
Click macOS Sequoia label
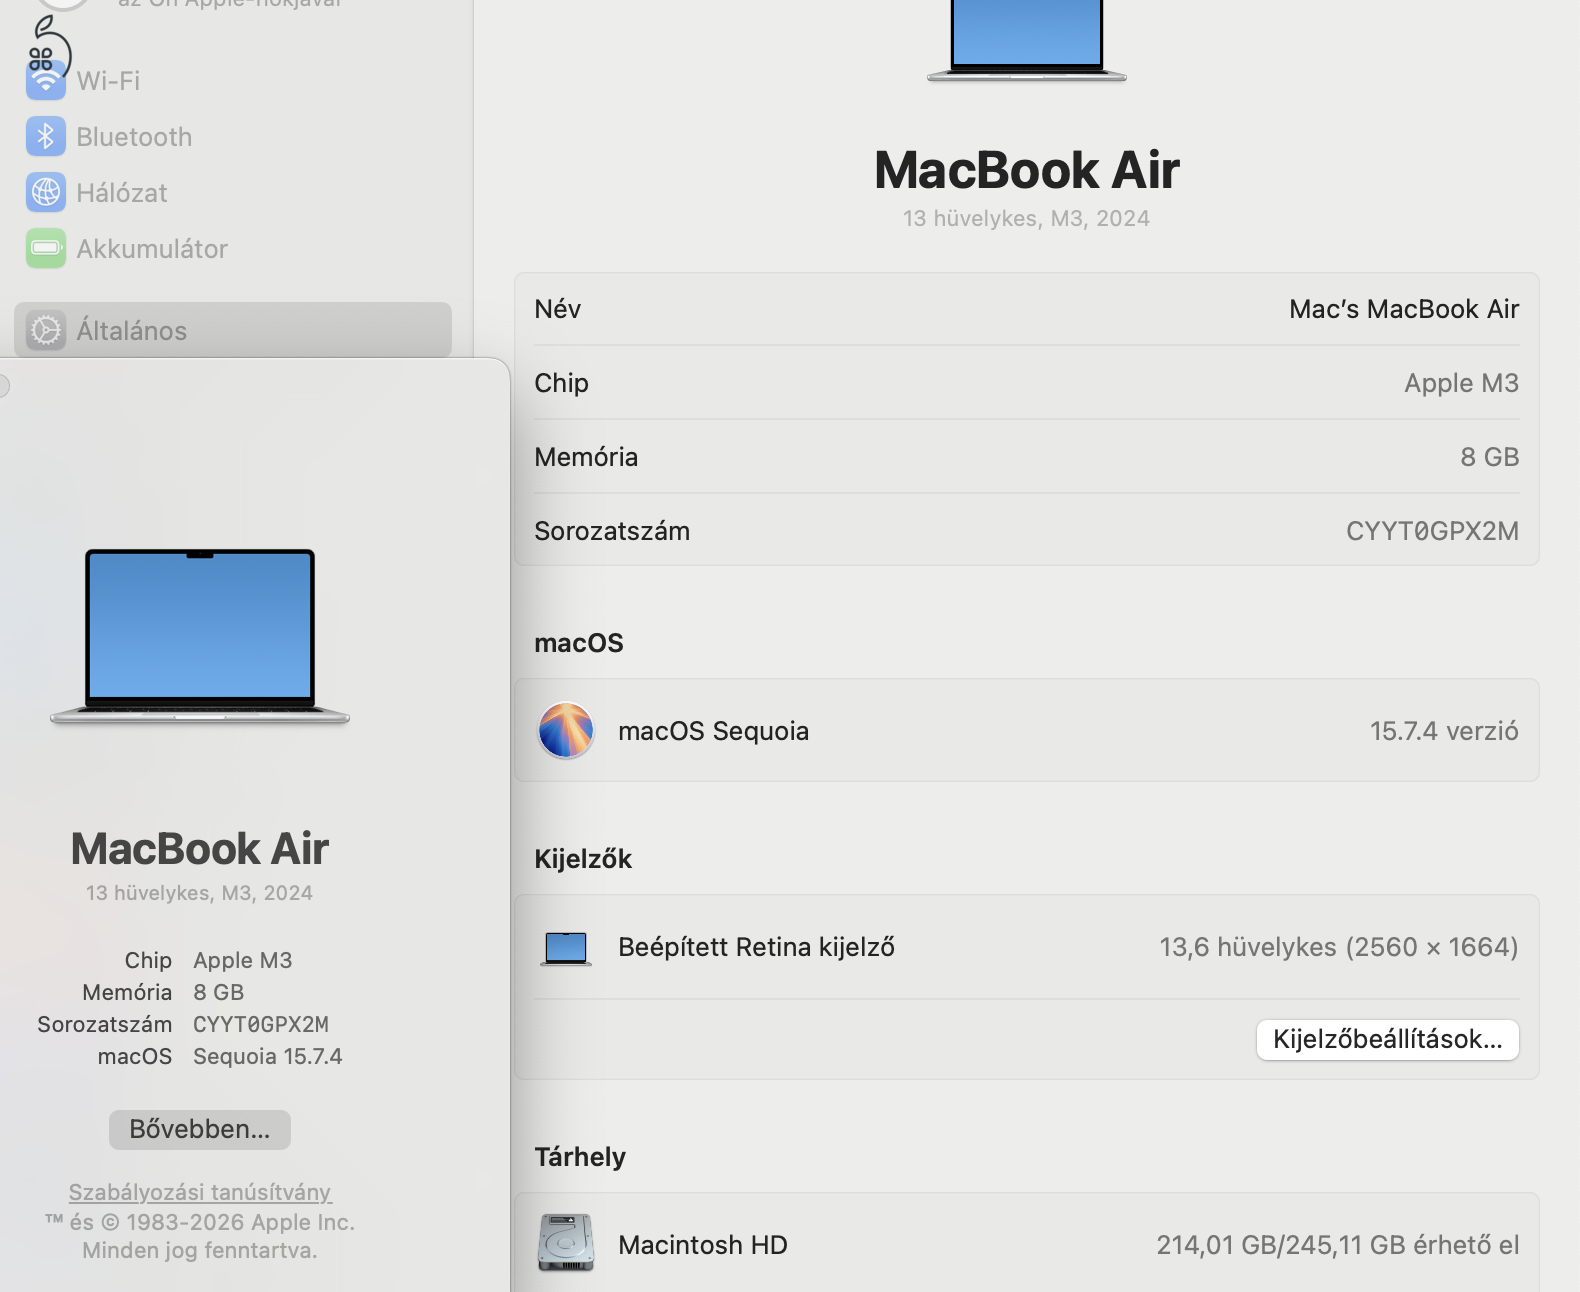pyautogui.click(x=714, y=731)
